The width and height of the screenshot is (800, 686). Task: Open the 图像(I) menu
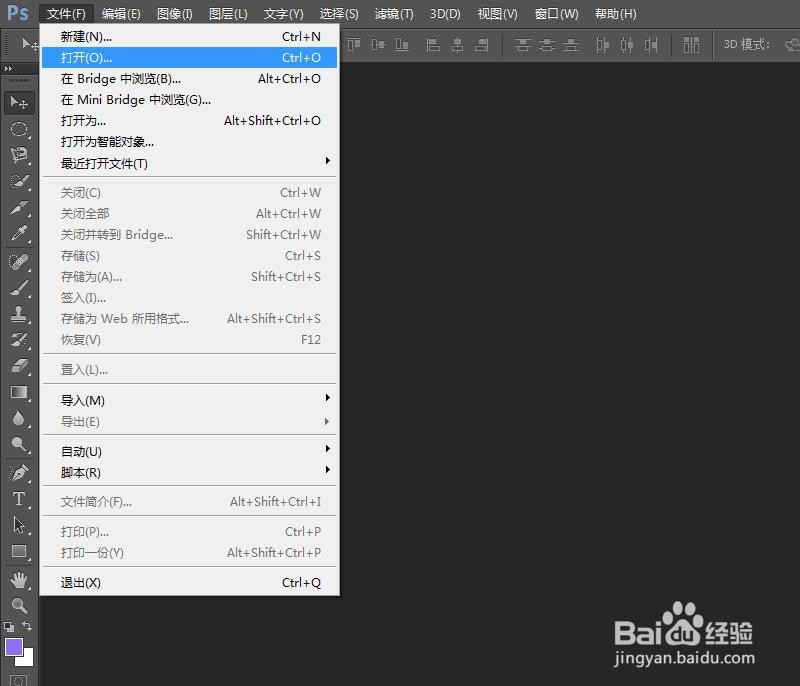(x=174, y=14)
